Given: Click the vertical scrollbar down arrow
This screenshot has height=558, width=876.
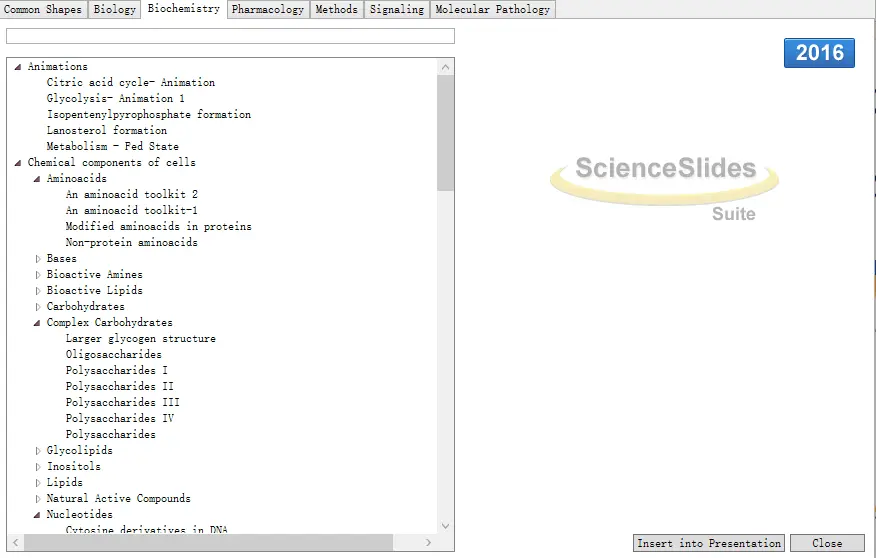Looking at the screenshot, I should [x=445, y=526].
